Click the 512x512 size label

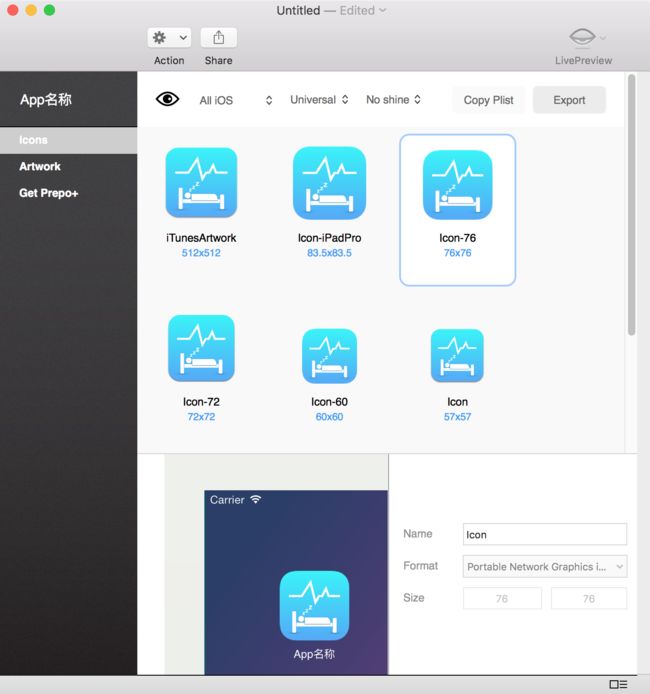click(201, 253)
